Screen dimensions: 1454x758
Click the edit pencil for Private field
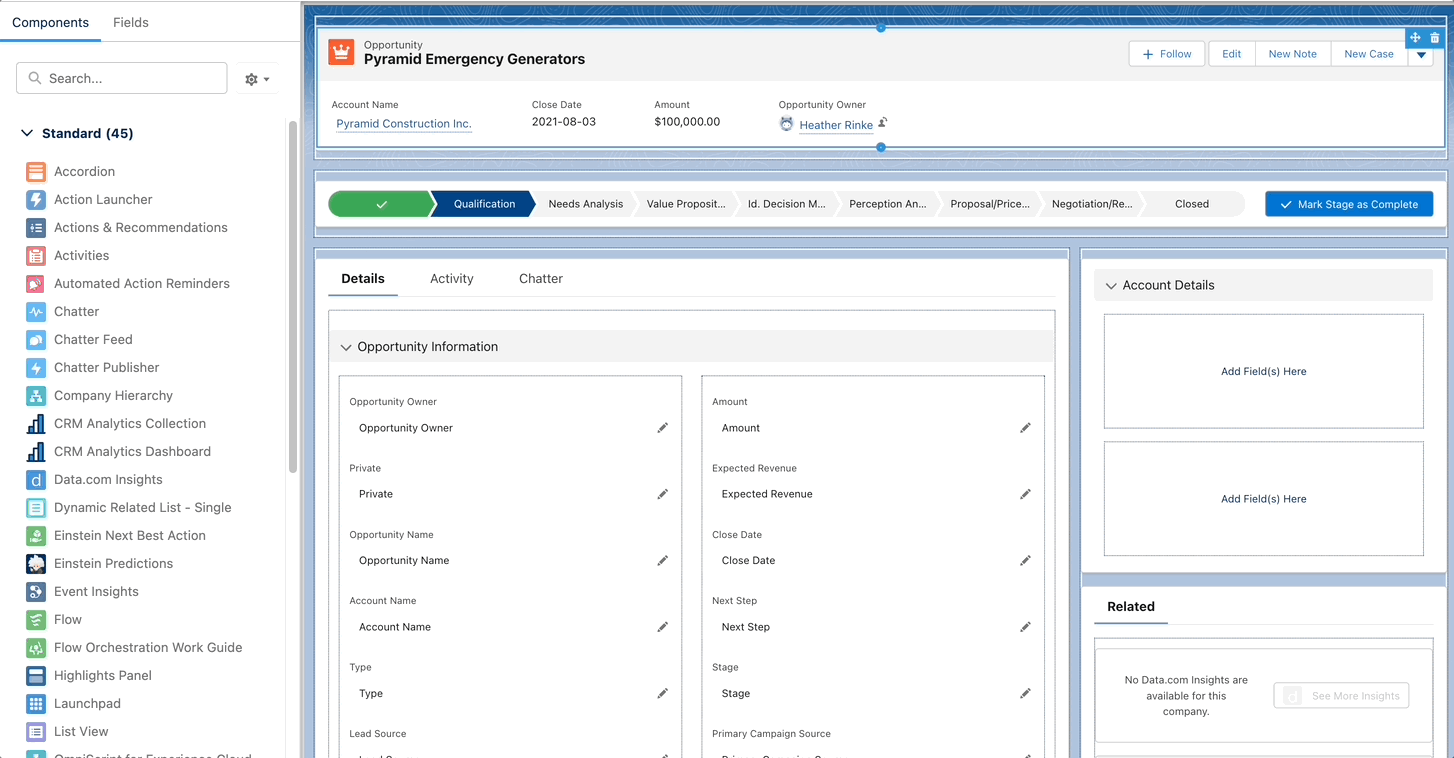click(662, 494)
